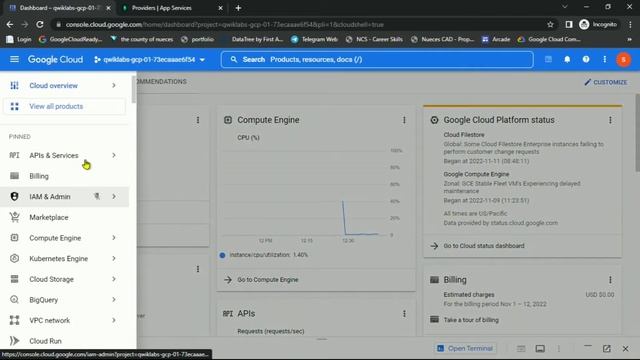Select IAM & Admin in sidebar

[x=50, y=197]
